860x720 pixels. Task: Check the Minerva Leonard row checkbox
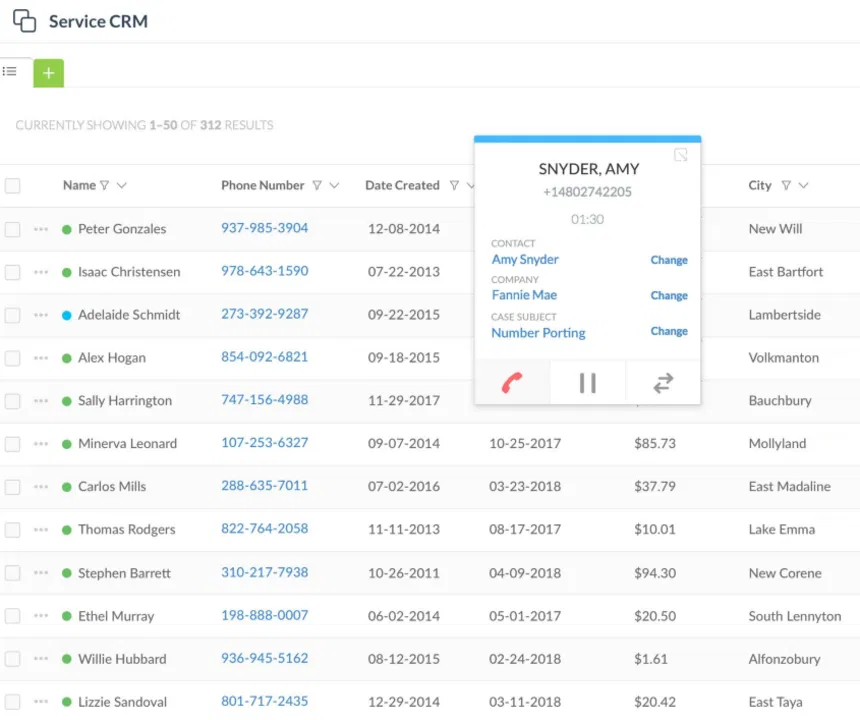point(13,444)
